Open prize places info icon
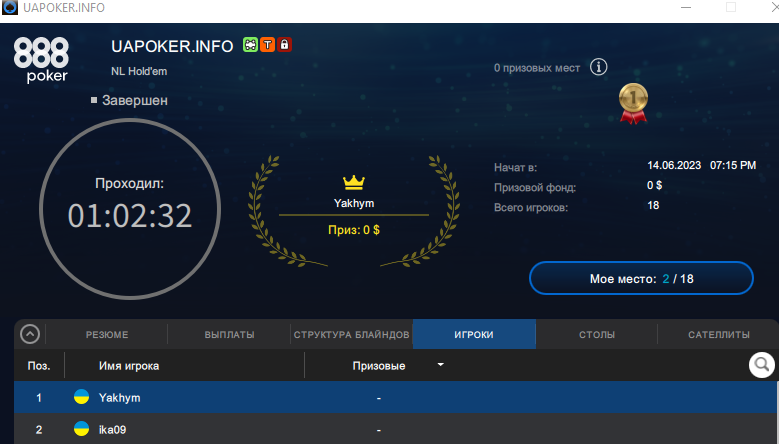 click(x=598, y=67)
